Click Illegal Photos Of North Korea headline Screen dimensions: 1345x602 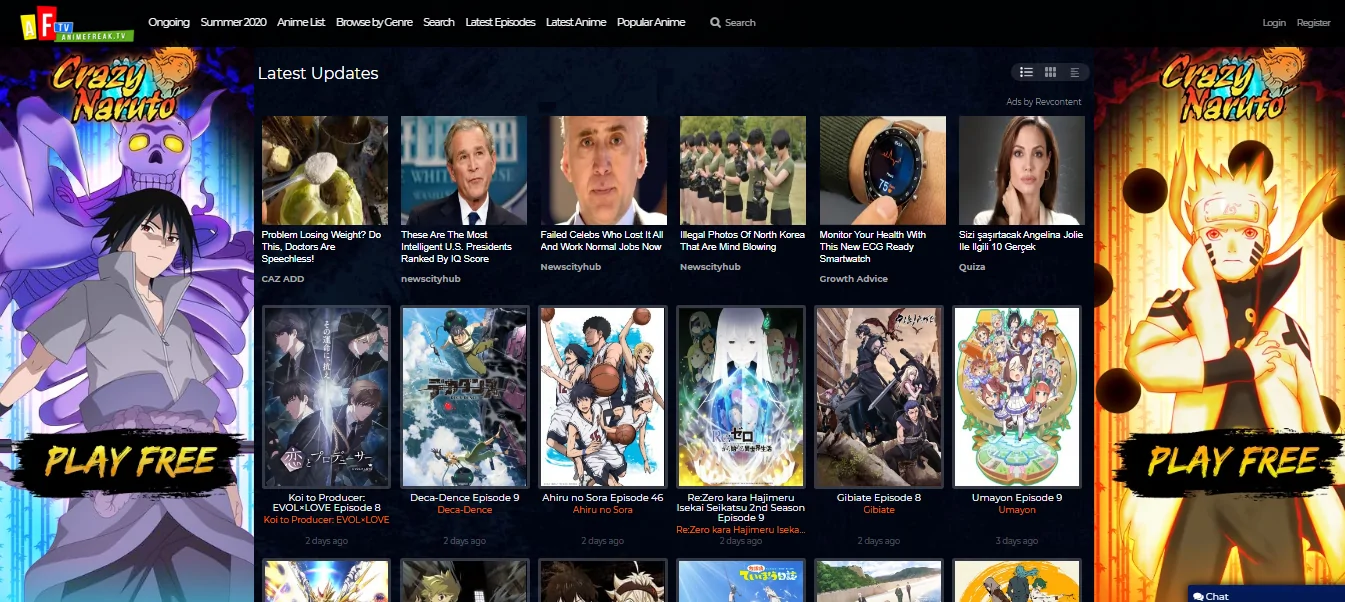(x=742, y=241)
